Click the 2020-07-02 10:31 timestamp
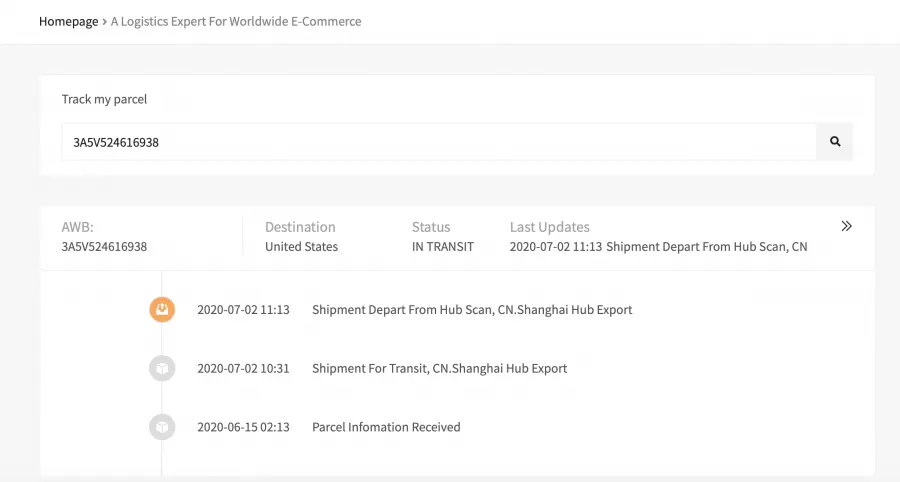The width and height of the screenshot is (900, 482). click(243, 368)
